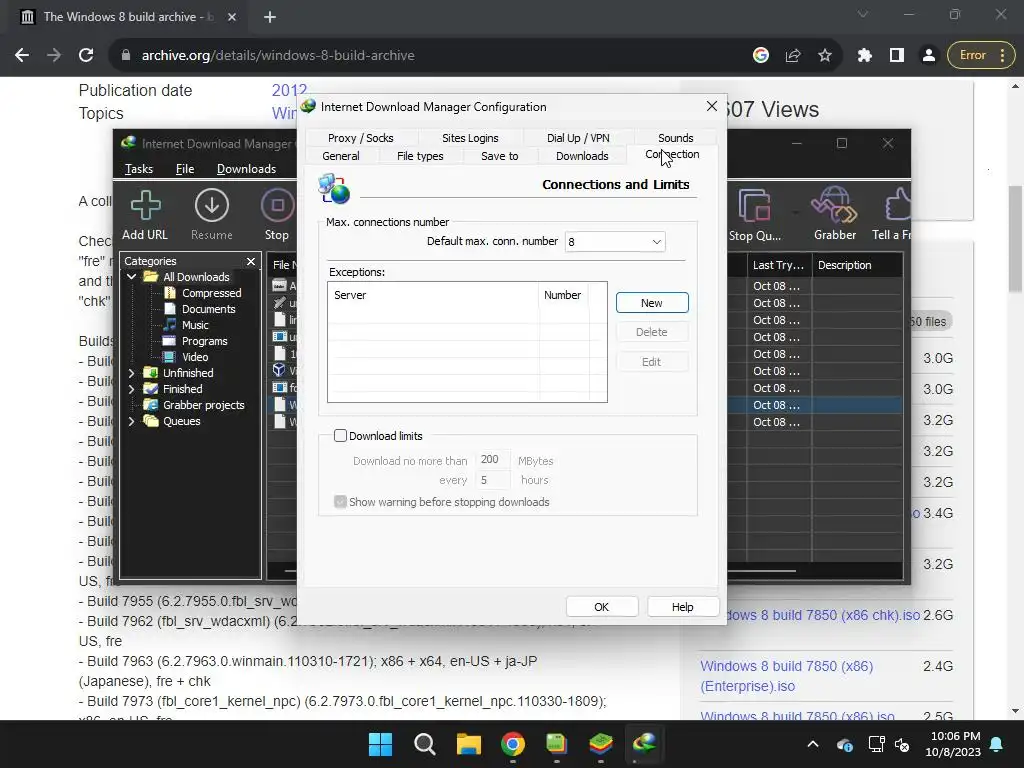Screen dimensions: 1024x768
Task: Select the Programs category
Action: pyautogui.click(x=195, y=341)
